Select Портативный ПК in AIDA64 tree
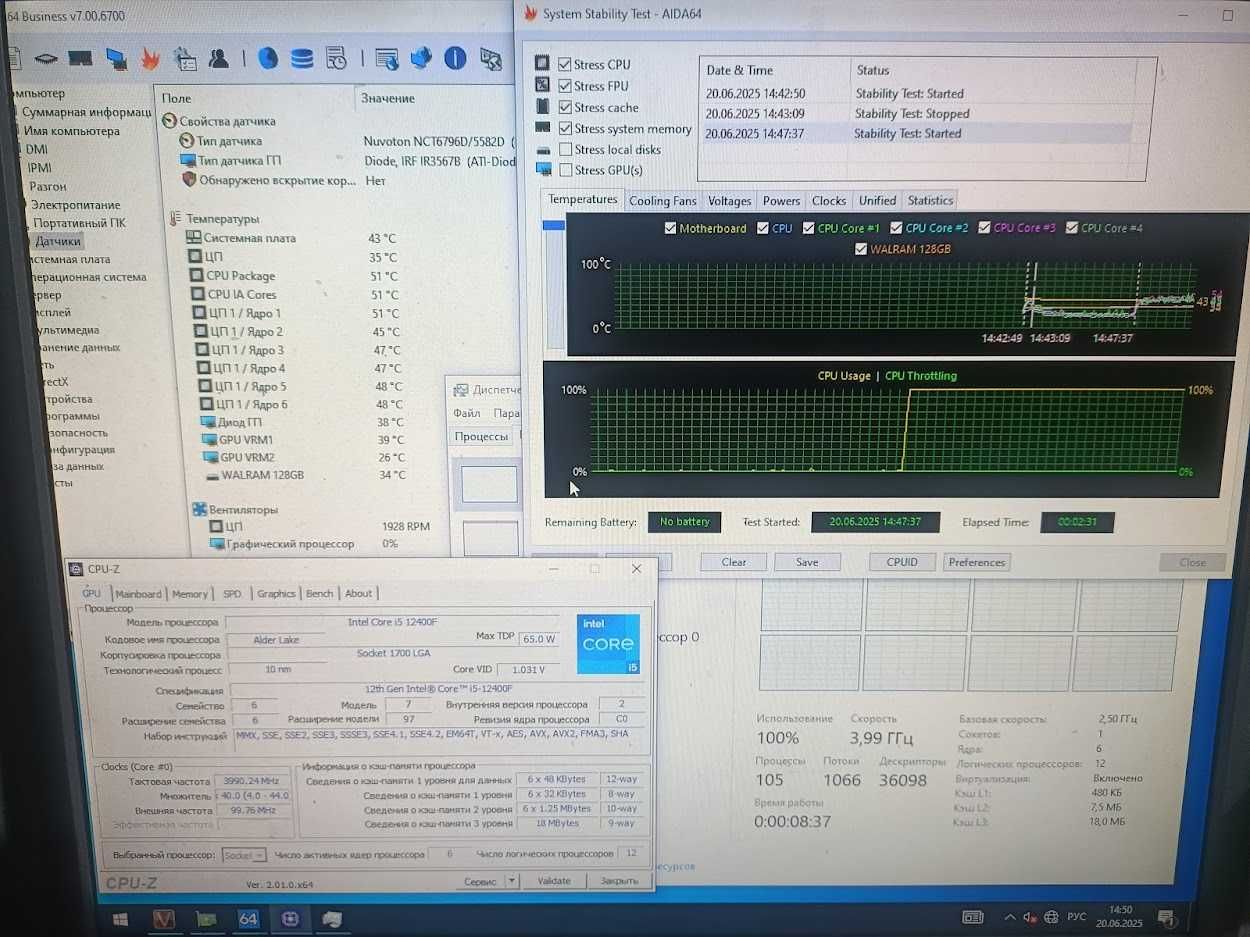 (79, 223)
